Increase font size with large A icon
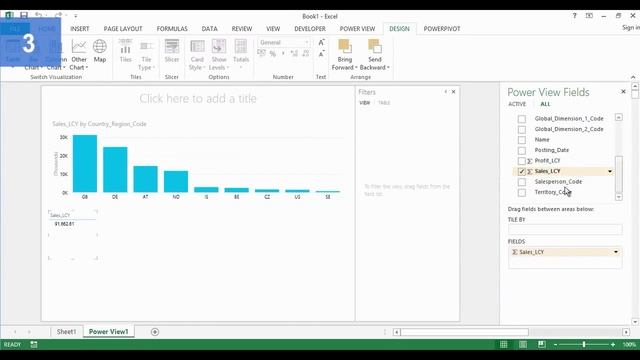This screenshot has height=360, width=640. 321,42
